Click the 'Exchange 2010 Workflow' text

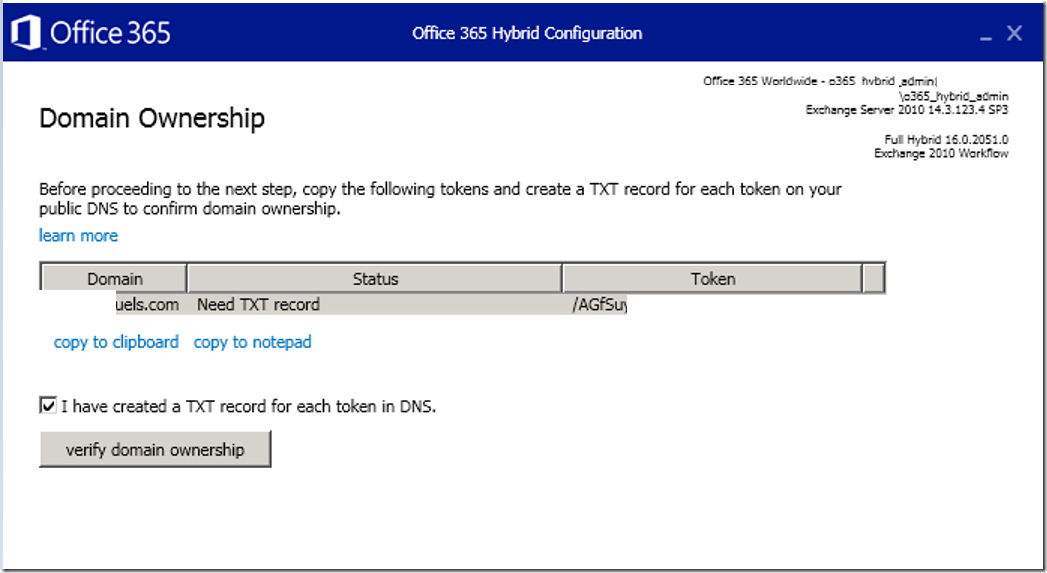(x=941, y=154)
